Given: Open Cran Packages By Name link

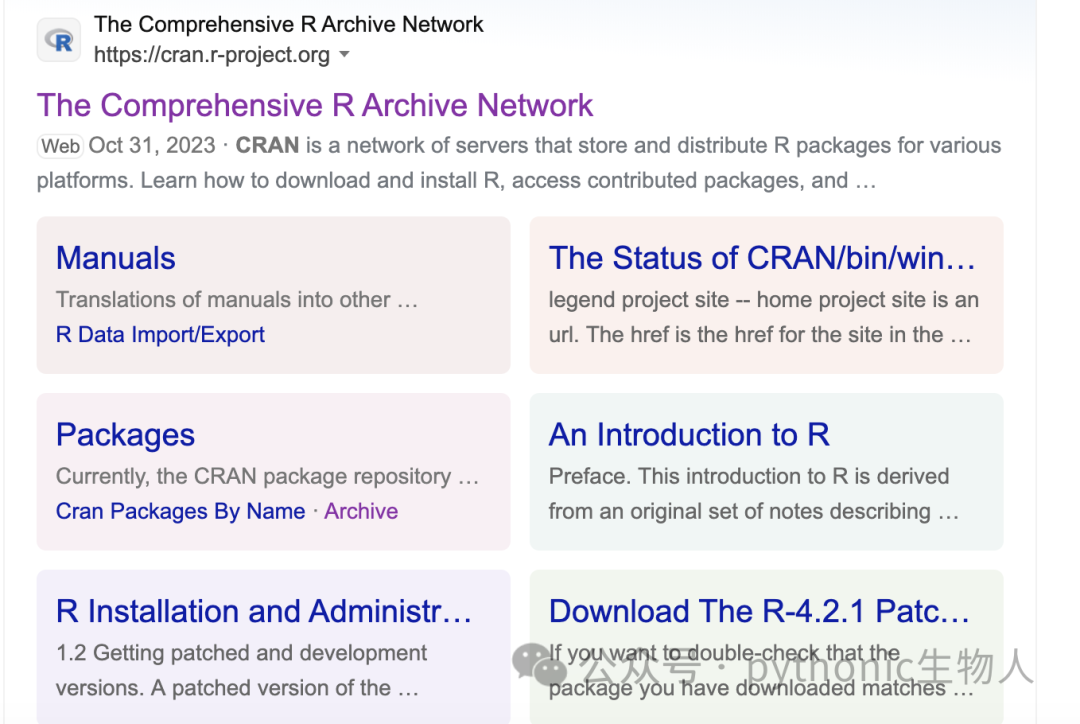Looking at the screenshot, I should click(x=180, y=511).
